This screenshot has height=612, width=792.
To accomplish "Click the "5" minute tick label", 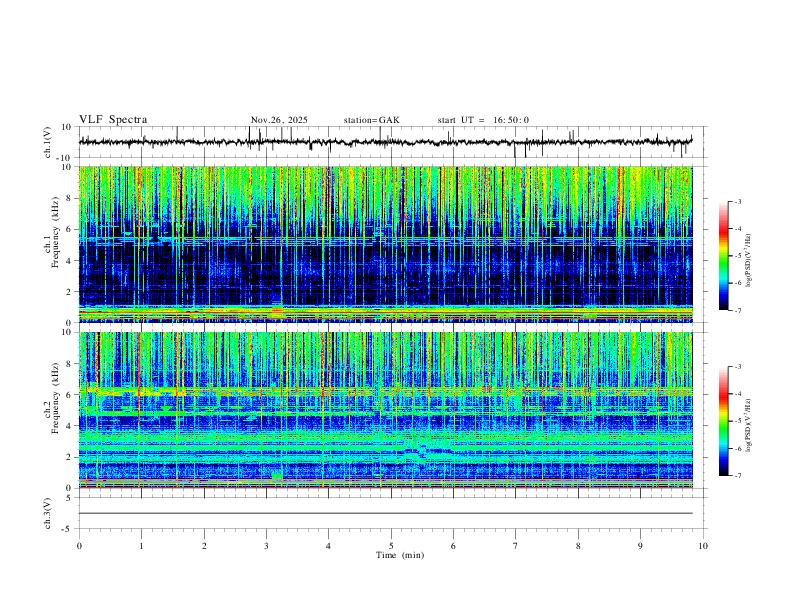I will click(x=391, y=546).
